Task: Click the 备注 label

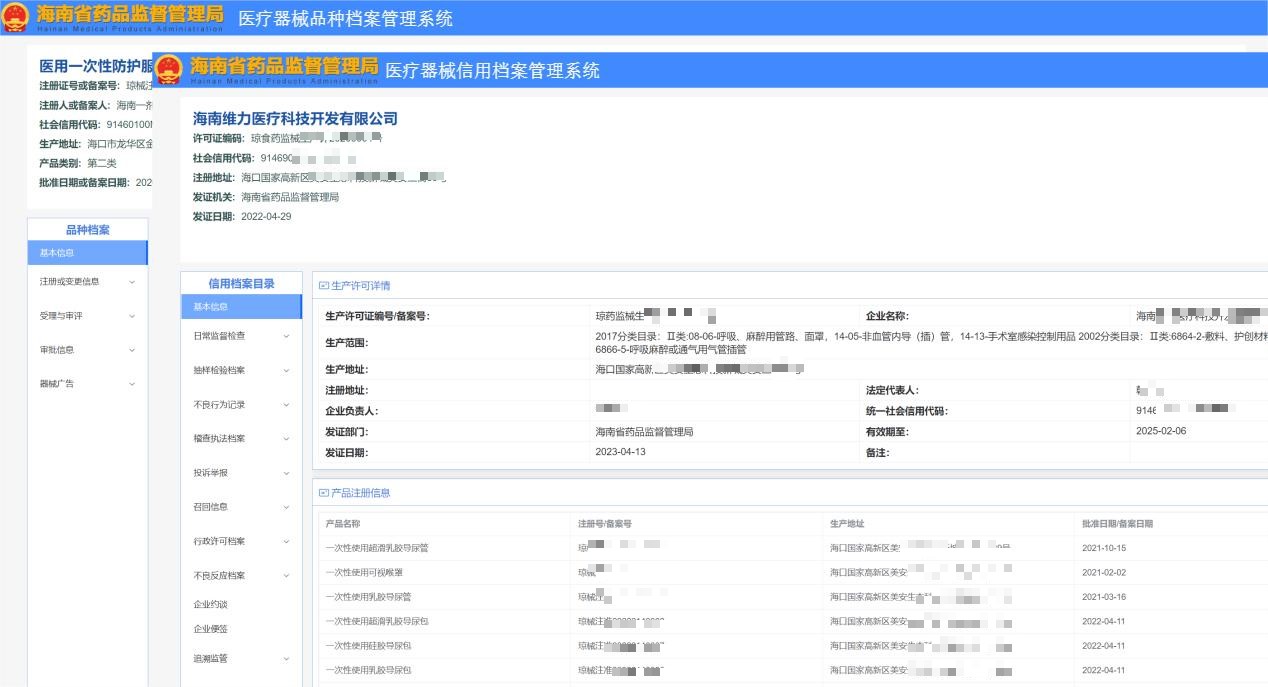Action: pos(877,453)
